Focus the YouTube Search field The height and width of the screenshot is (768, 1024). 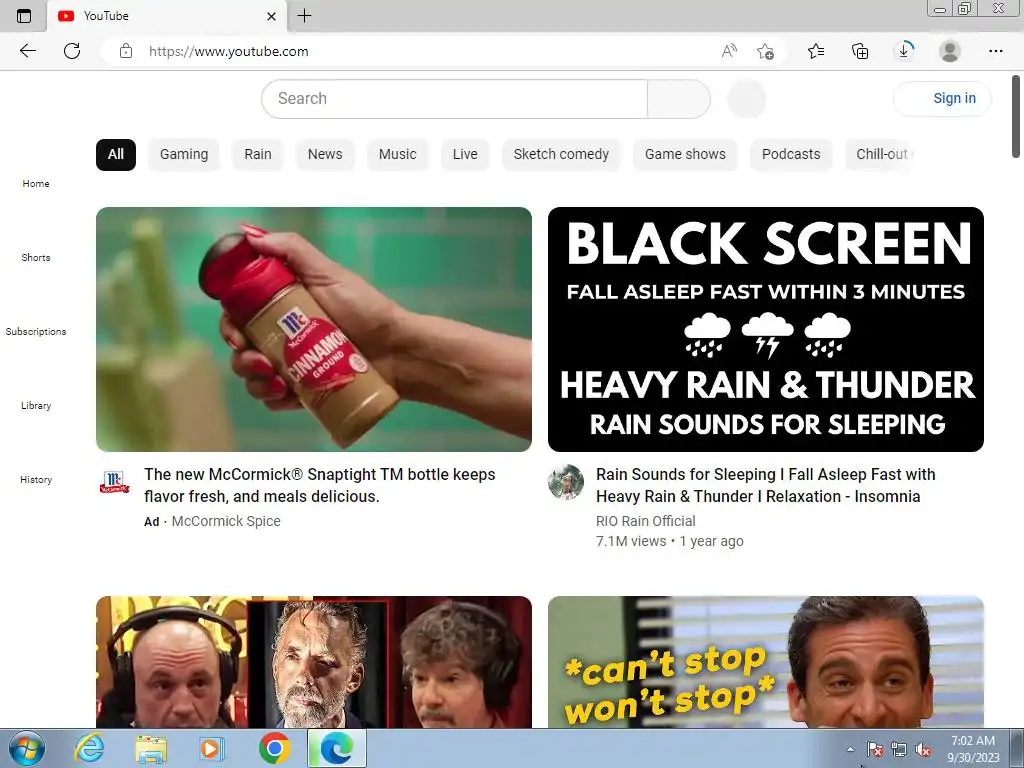coord(455,99)
